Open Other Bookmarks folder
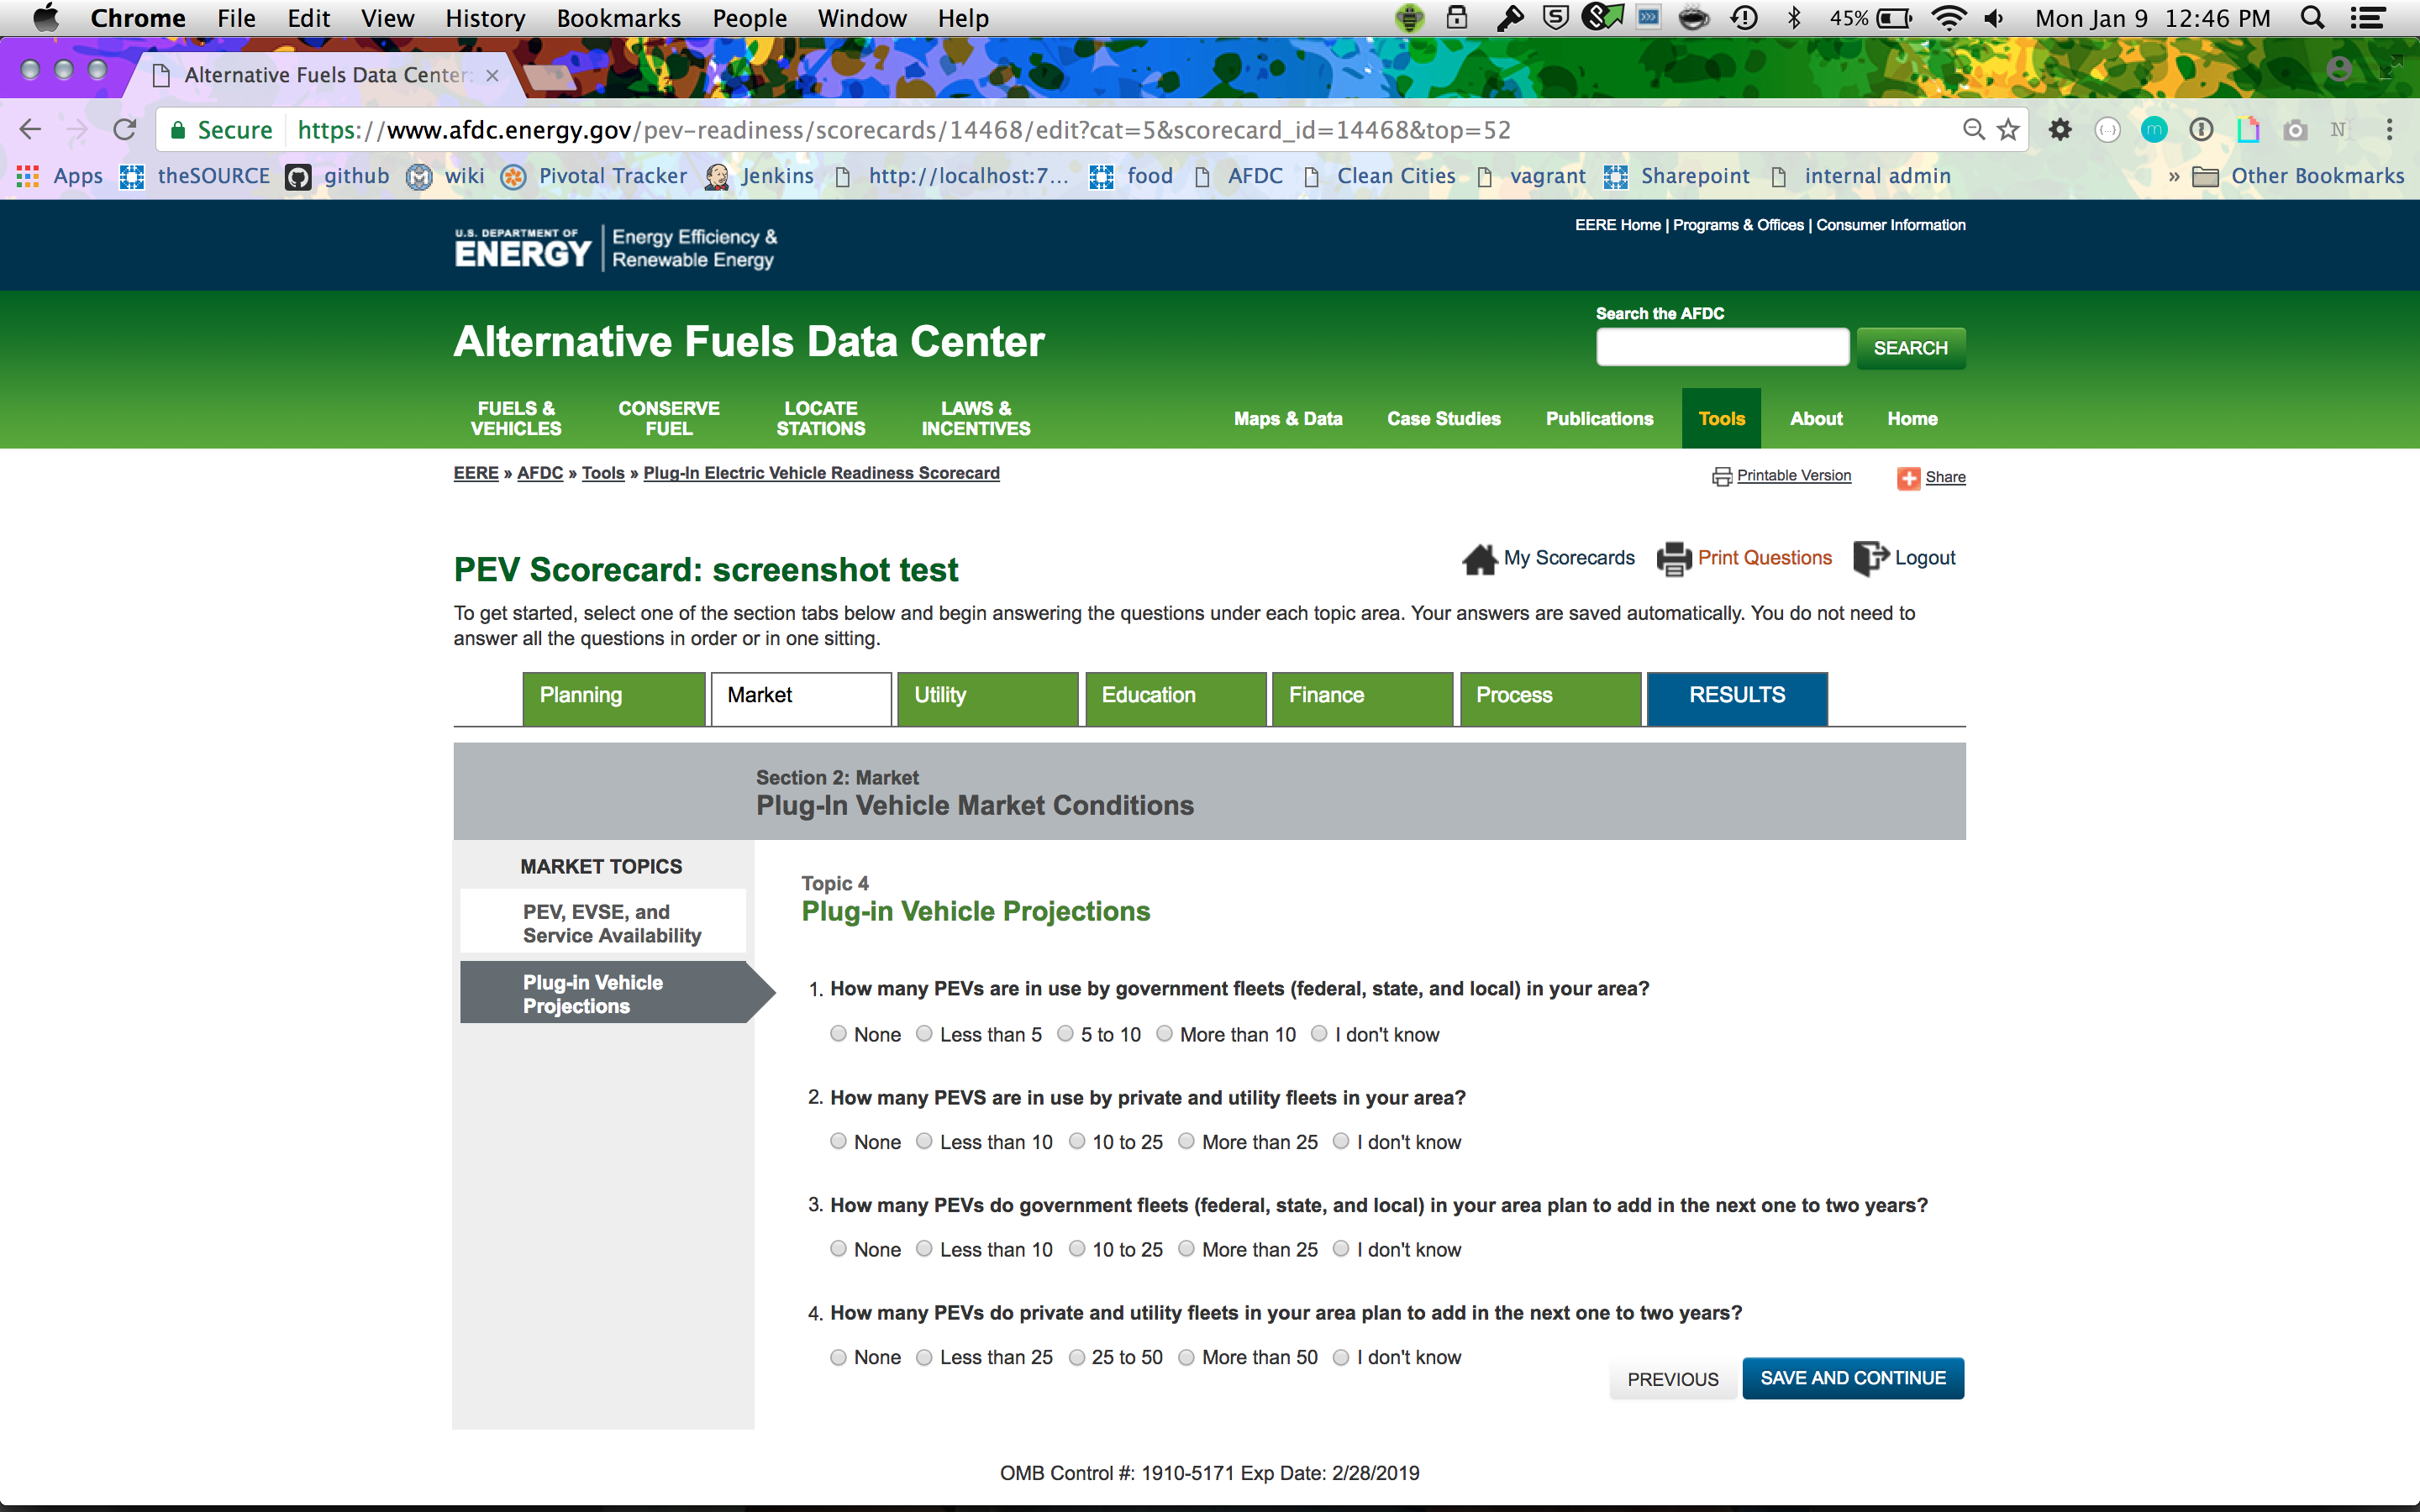This screenshot has height=1512, width=2420. tap(2299, 177)
